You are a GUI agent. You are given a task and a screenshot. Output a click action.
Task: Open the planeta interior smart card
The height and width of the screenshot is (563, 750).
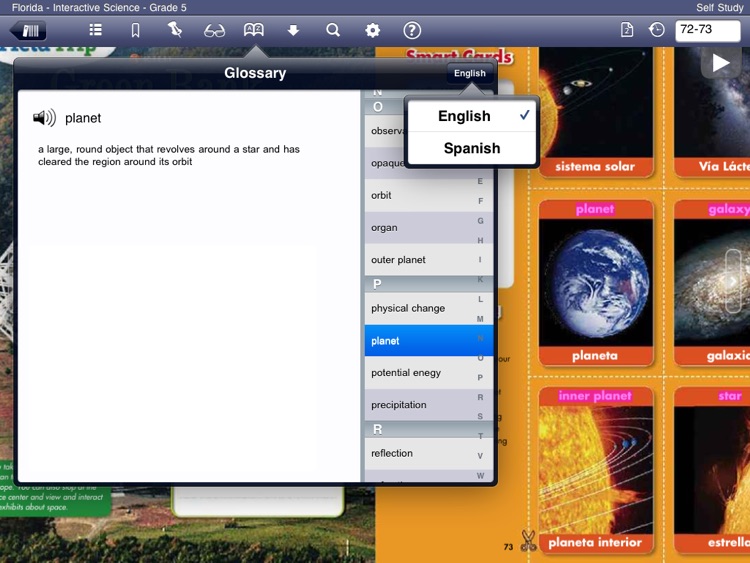(596, 471)
